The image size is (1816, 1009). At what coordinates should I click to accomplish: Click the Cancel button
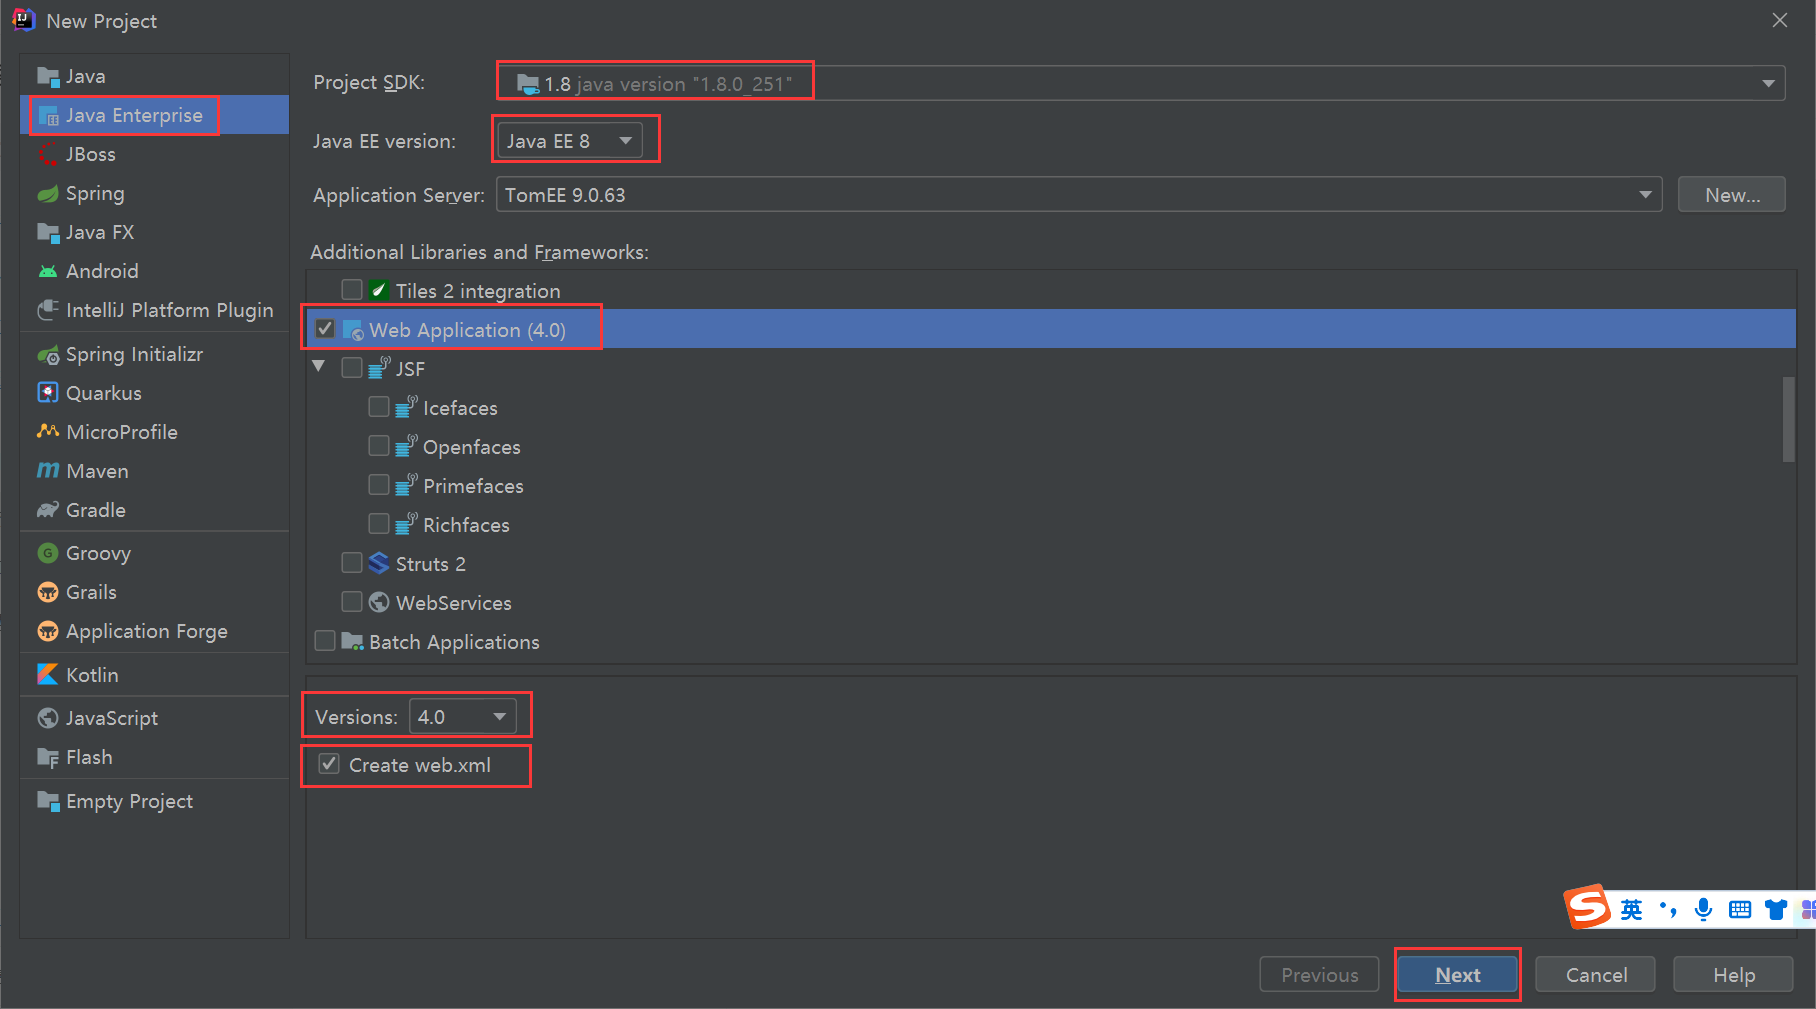coord(1596,975)
